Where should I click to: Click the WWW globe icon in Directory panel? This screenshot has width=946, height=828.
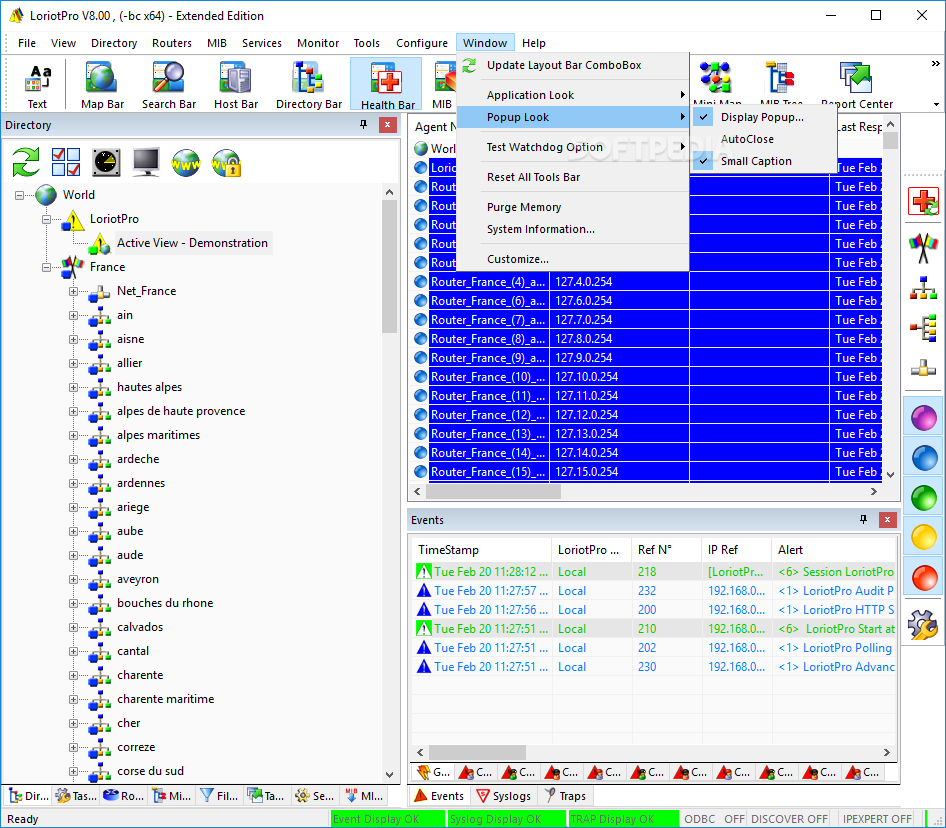coord(186,162)
